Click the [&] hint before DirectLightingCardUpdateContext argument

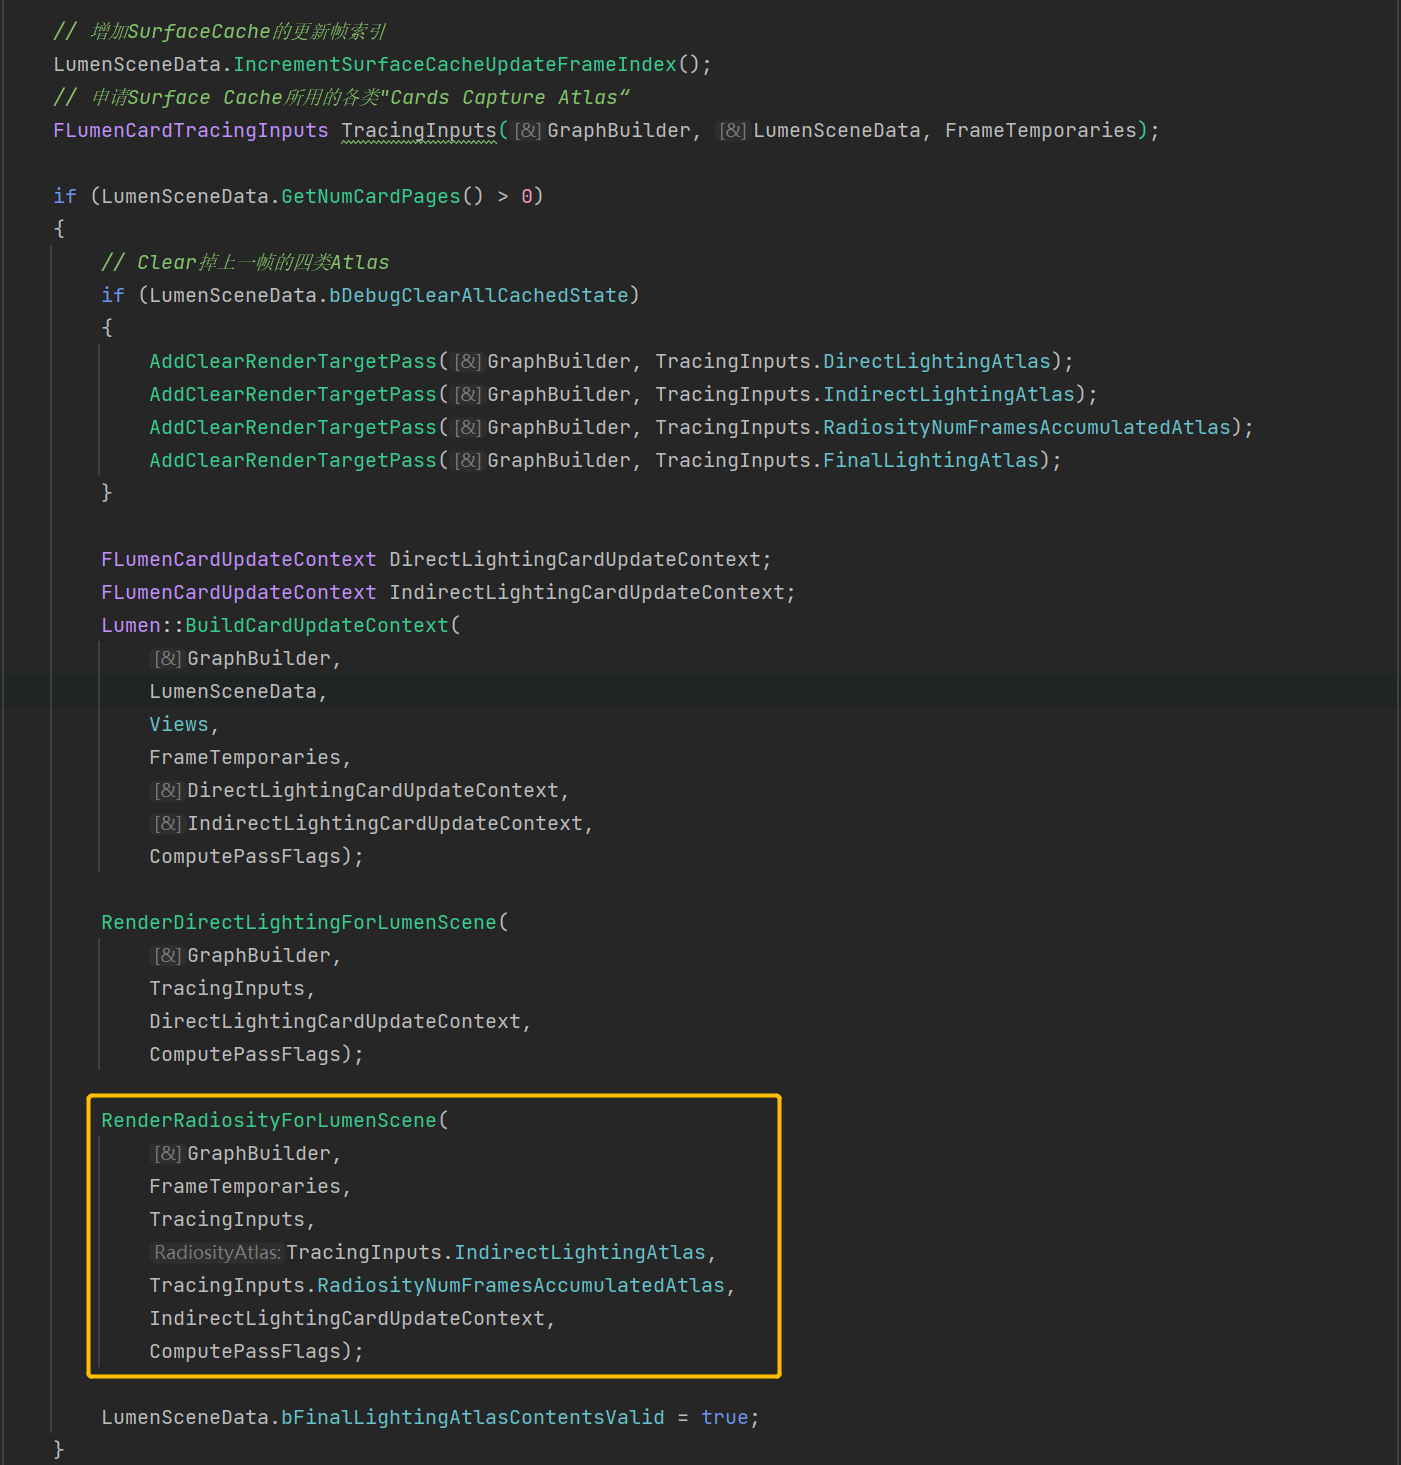pos(167,791)
